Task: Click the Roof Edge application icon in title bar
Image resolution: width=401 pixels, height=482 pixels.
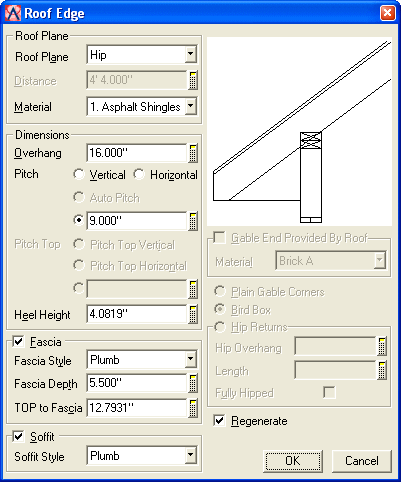Action: tap(13, 13)
